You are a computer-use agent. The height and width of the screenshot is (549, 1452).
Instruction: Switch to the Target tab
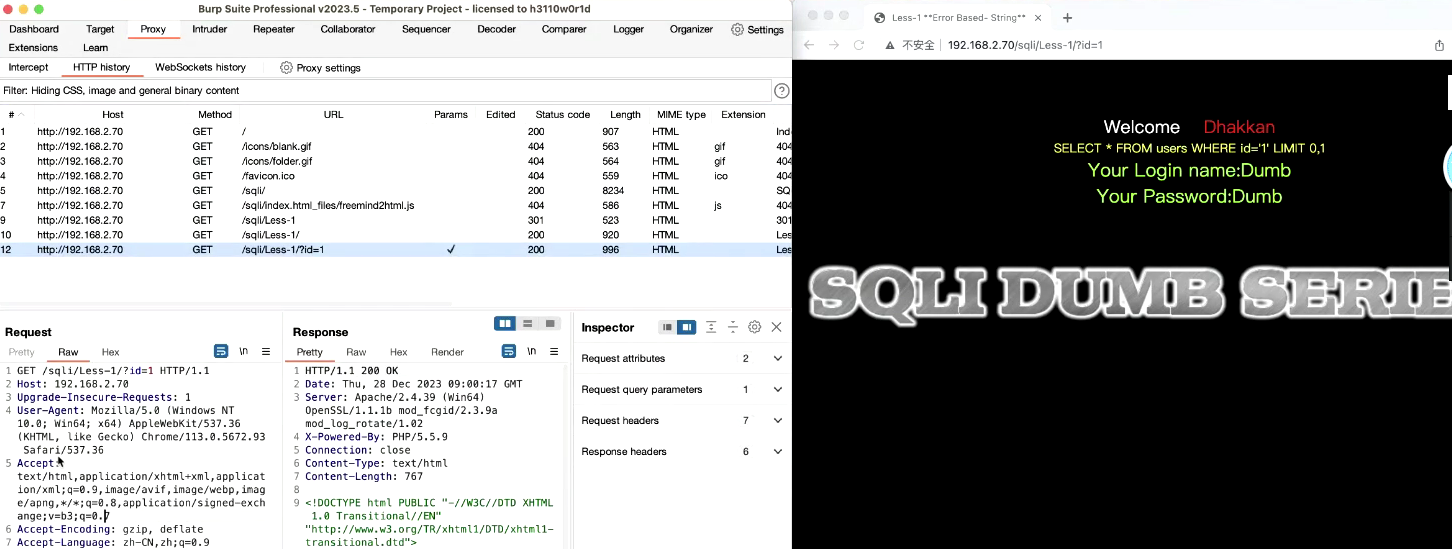click(100, 29)
